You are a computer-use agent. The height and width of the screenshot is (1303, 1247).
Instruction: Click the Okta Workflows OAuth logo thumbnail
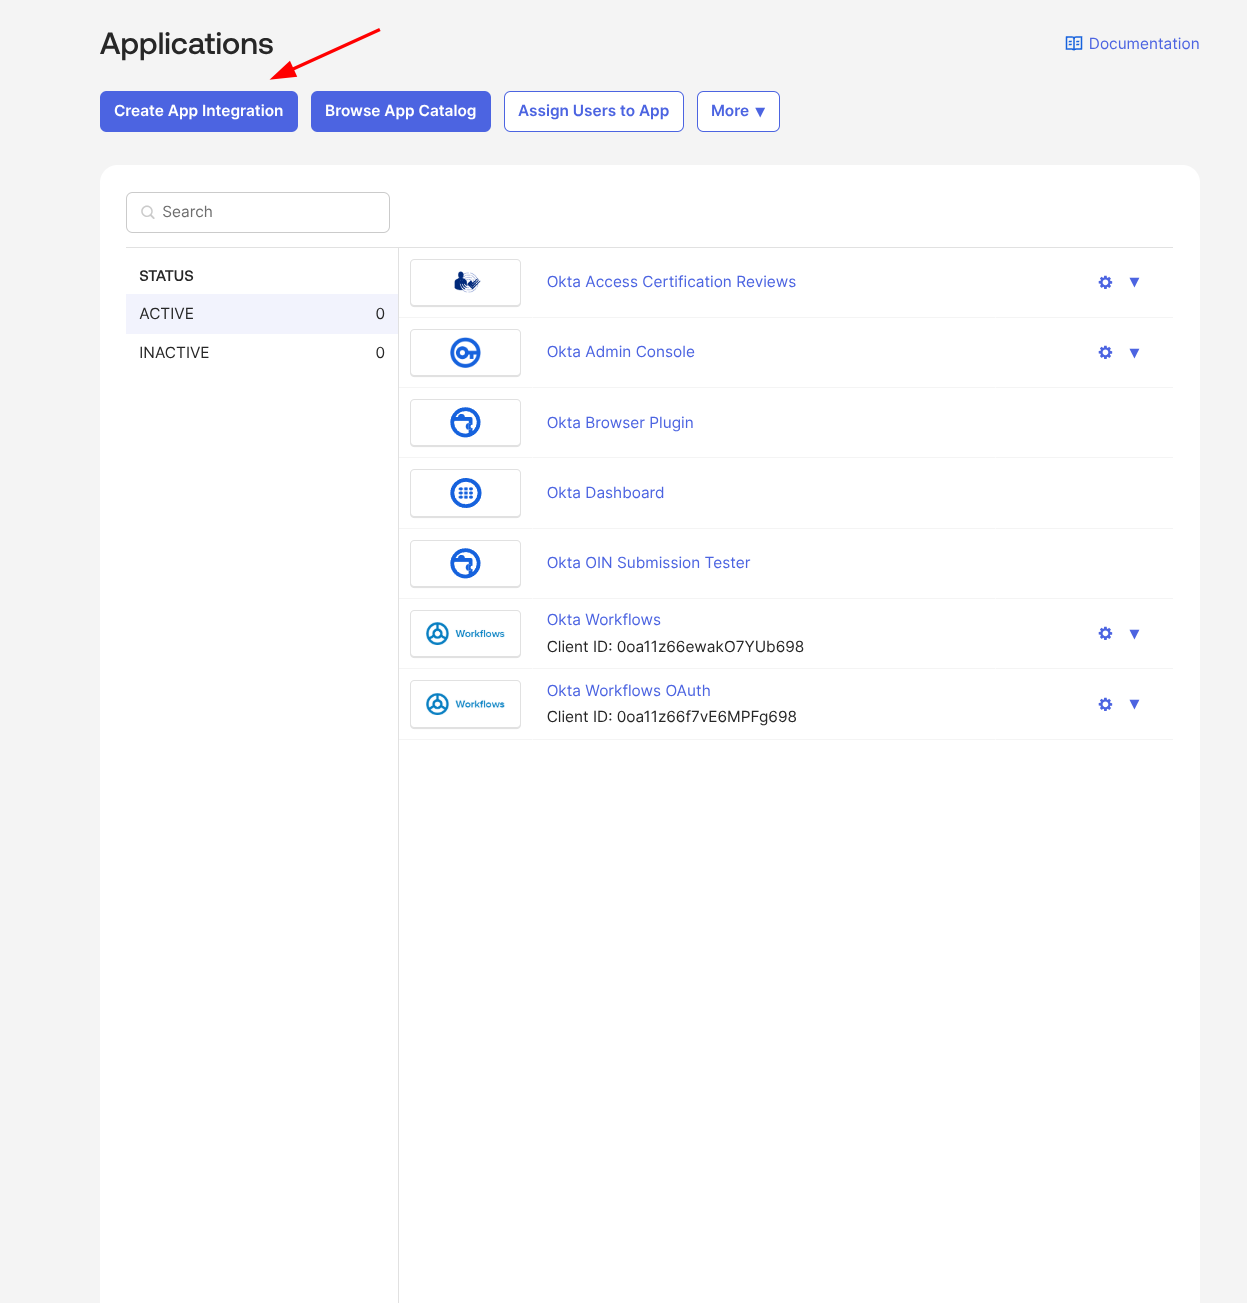(465, 704)
